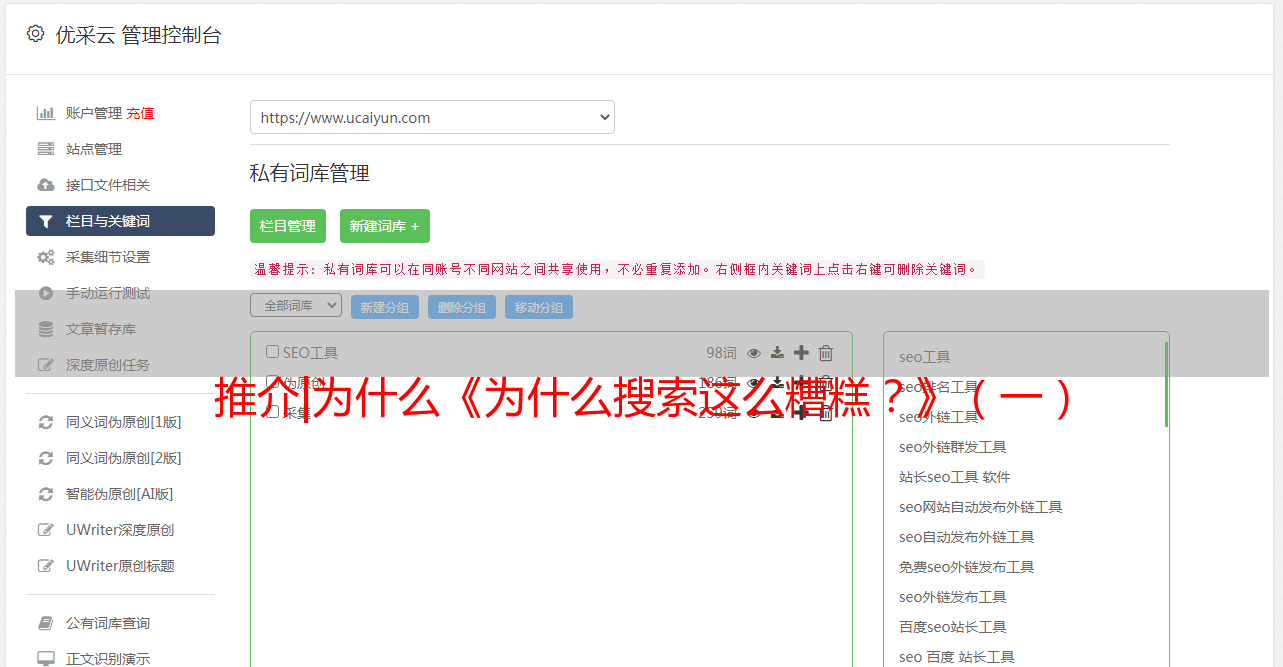
Task: Select the keyword seo外链群发工具
Action: (952, 447)
